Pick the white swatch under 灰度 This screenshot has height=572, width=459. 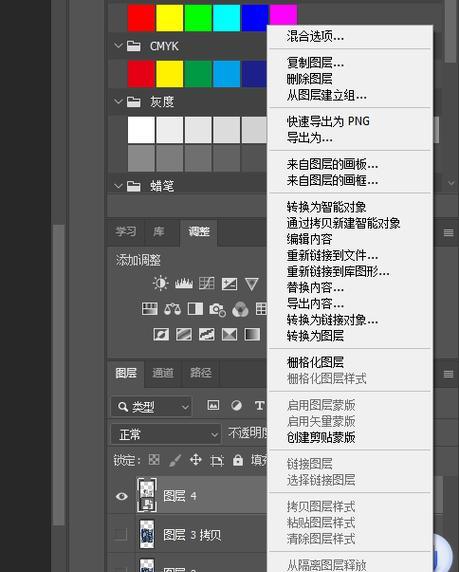141,130
